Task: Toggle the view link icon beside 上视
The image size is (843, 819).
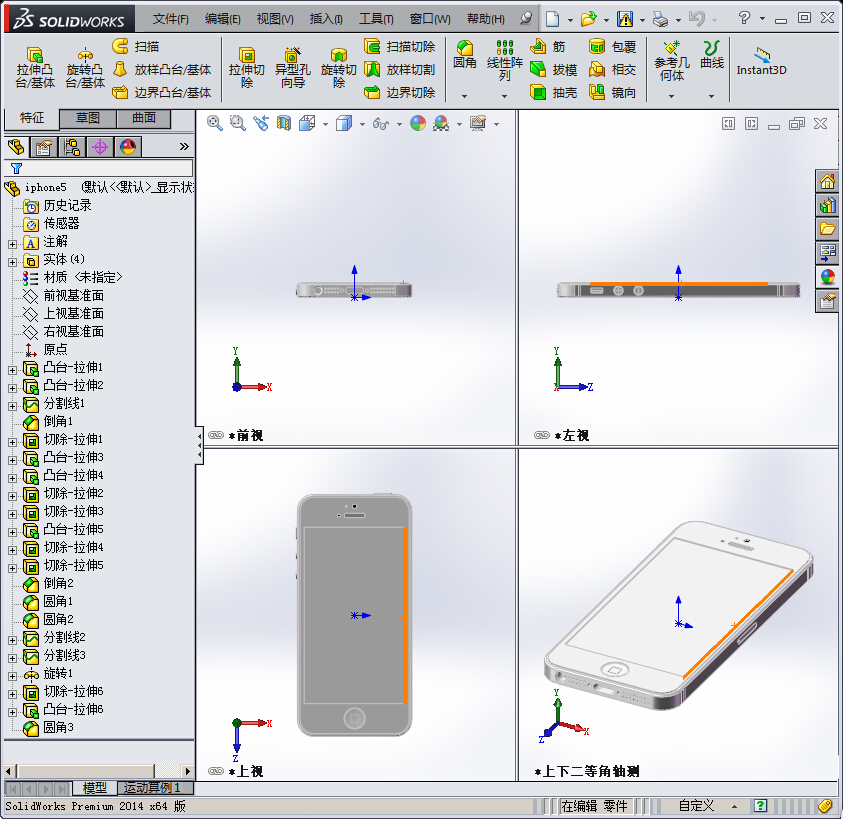Action: pyautogui.click(x=216, y=771)
